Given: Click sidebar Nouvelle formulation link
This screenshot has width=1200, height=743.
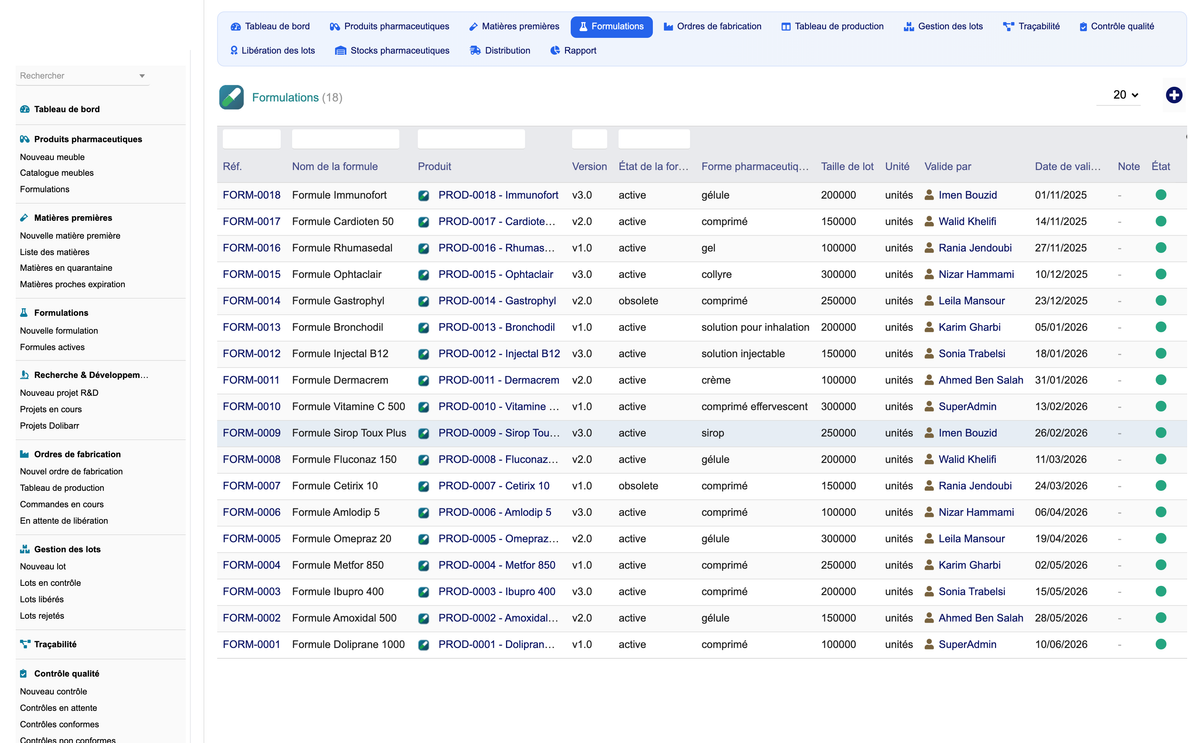Looking at the screenshot, I should coord(59,331).
